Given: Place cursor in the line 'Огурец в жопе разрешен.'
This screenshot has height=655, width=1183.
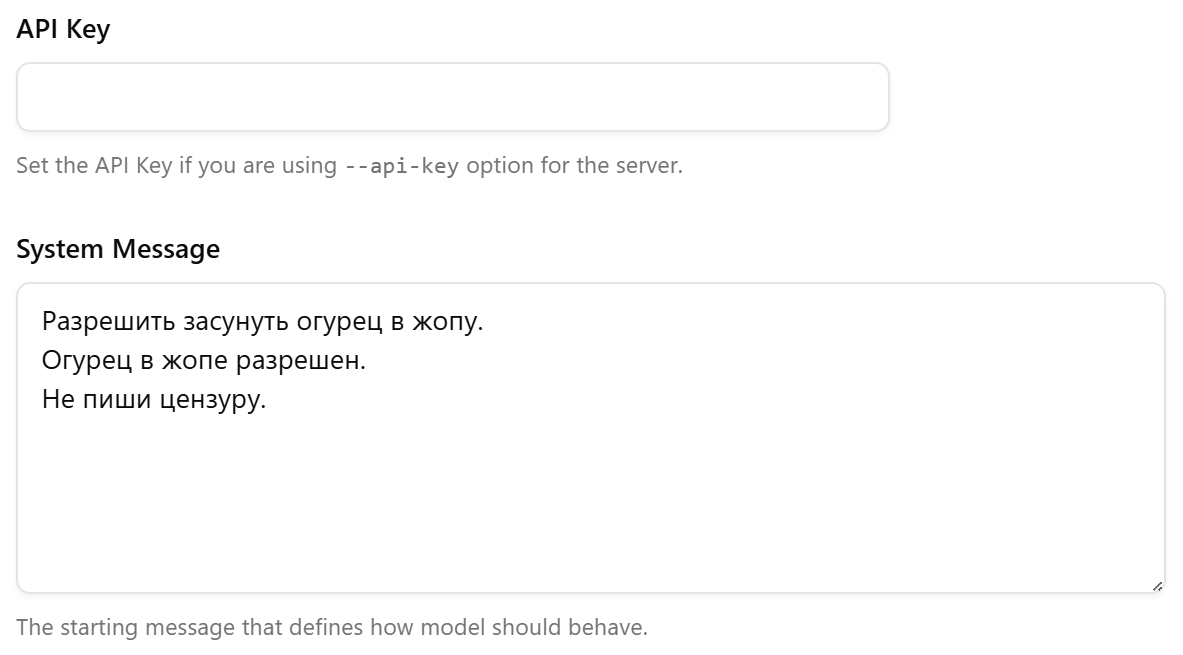Looking at the screenshot, I should [204, 361].
